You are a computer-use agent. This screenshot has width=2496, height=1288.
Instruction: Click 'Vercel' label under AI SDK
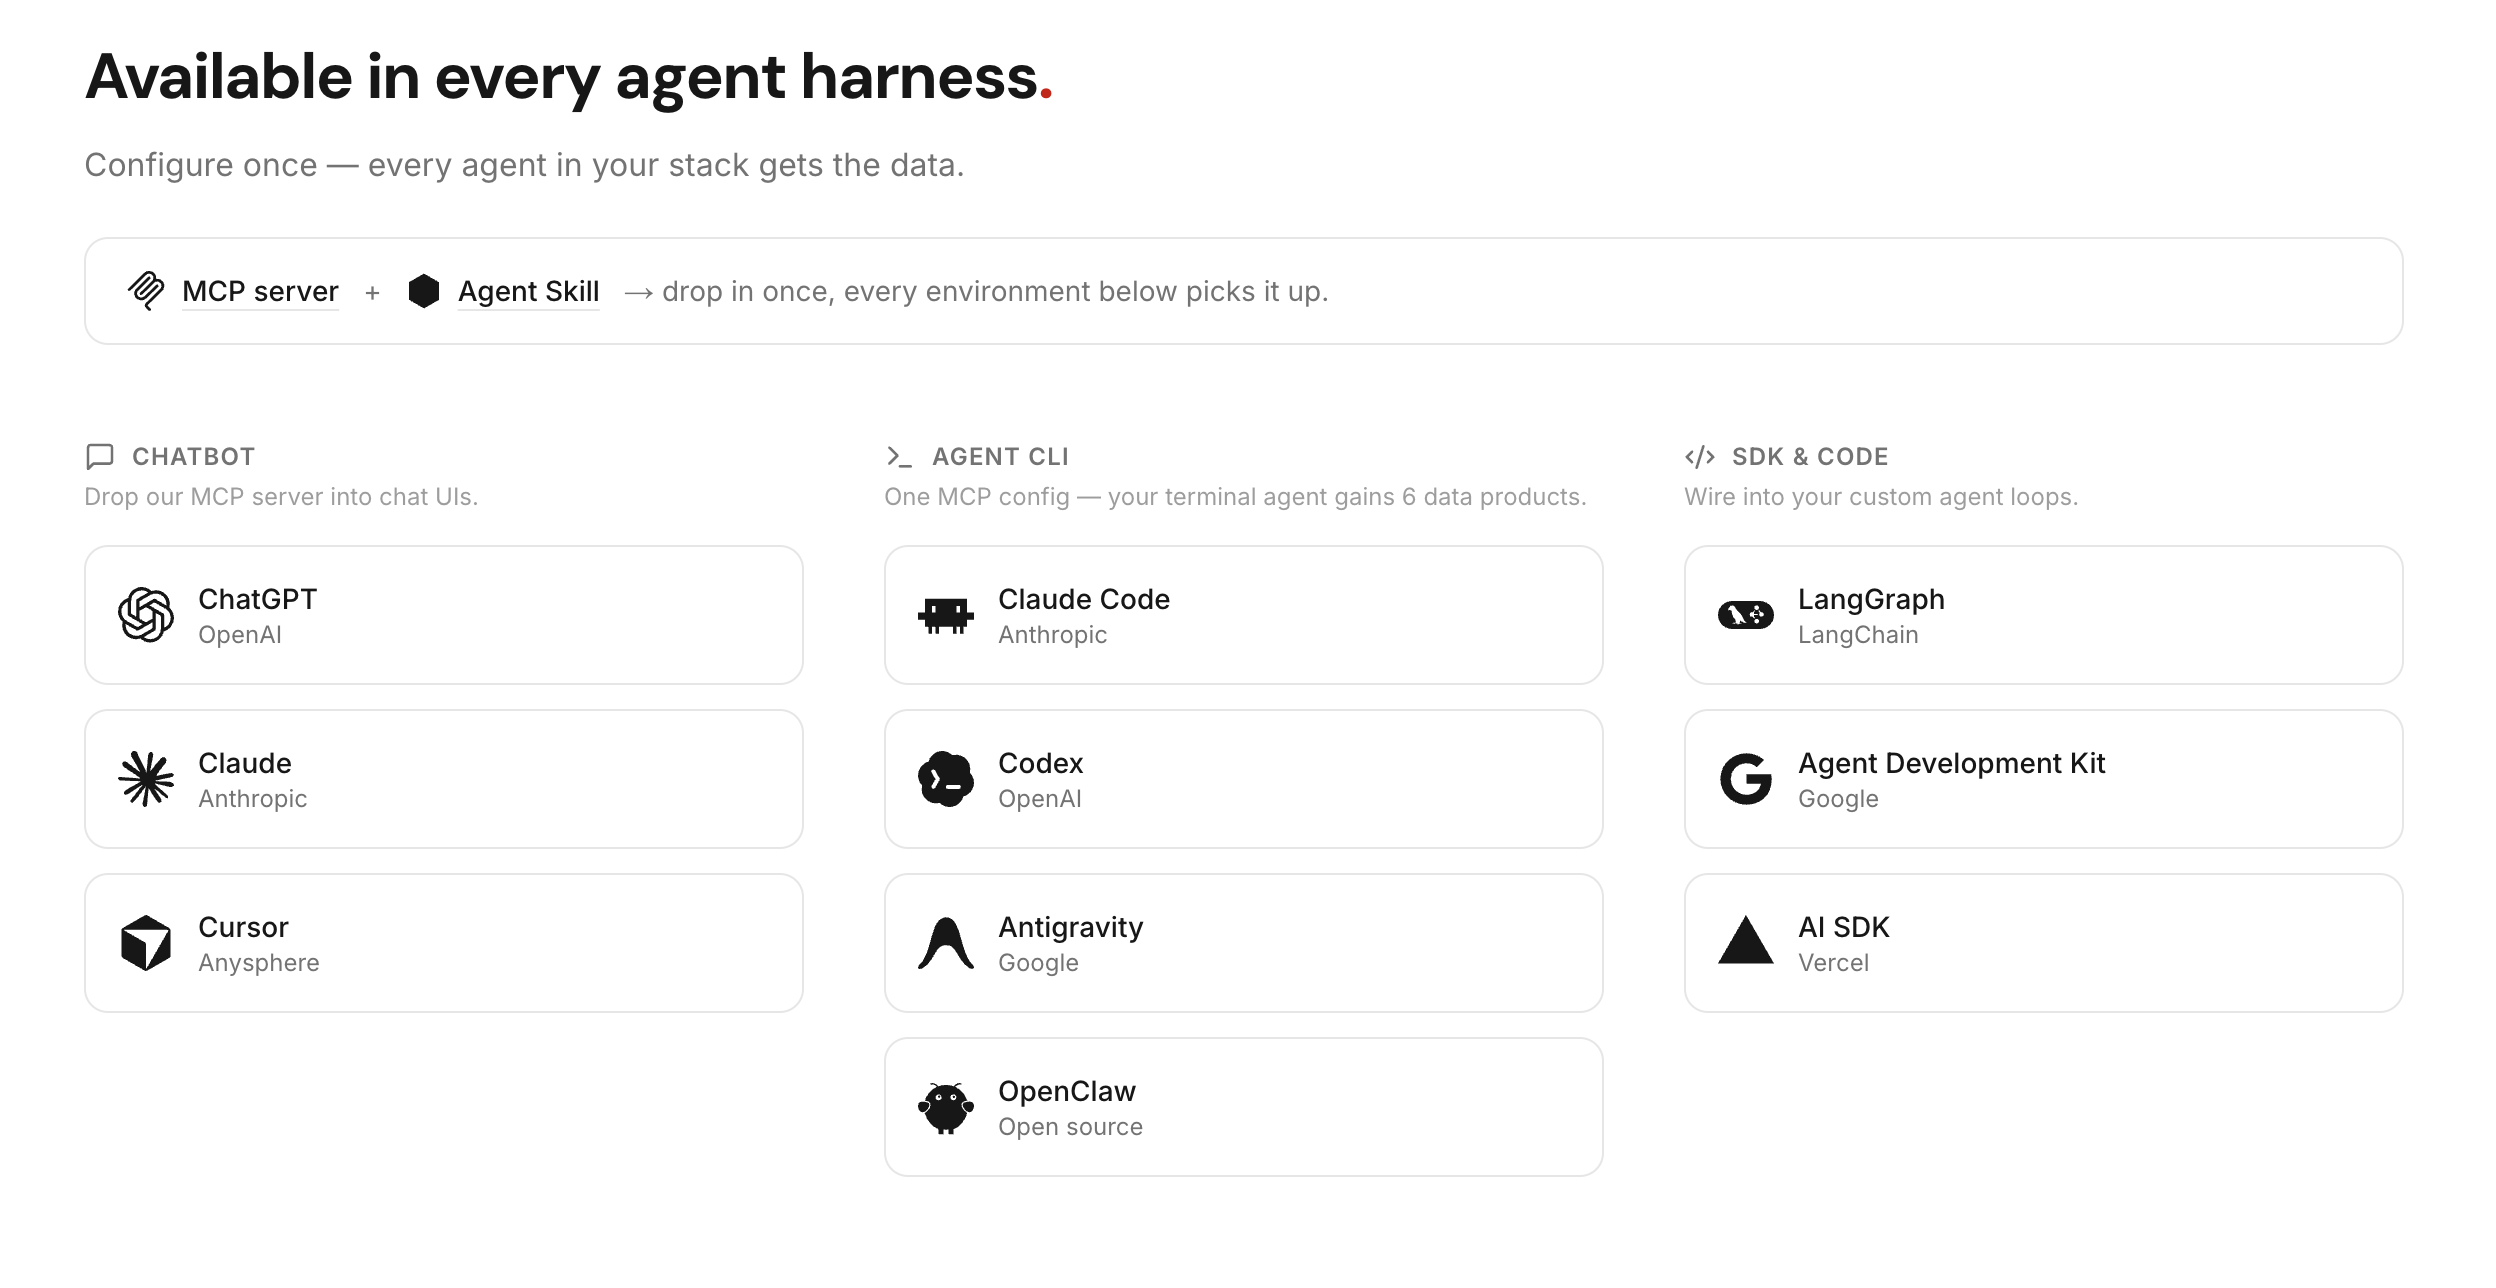(1833, 963)
